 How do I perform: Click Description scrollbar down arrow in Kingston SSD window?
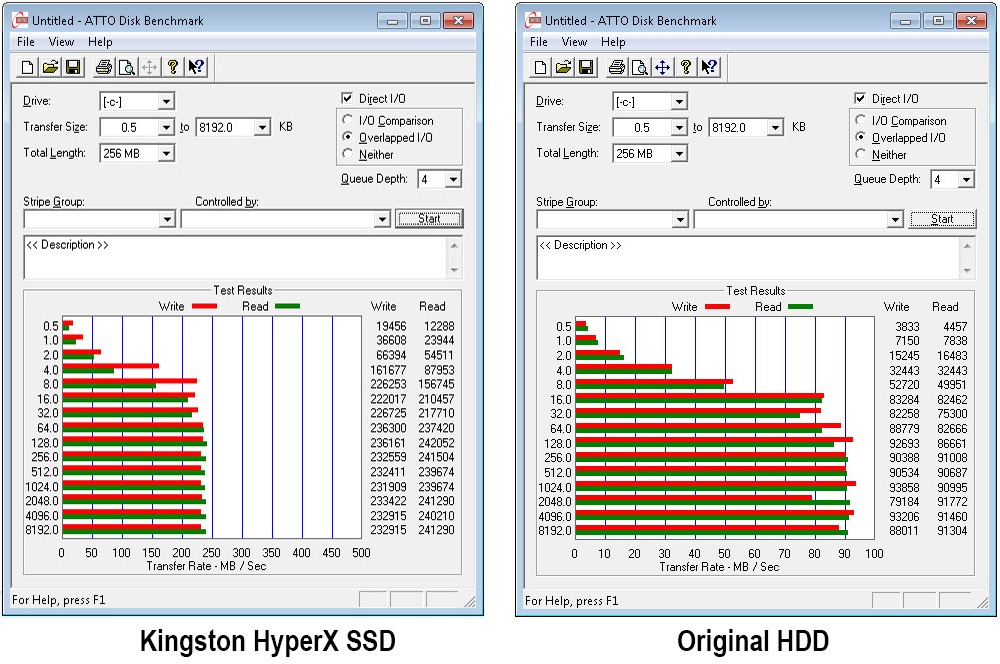454,270
